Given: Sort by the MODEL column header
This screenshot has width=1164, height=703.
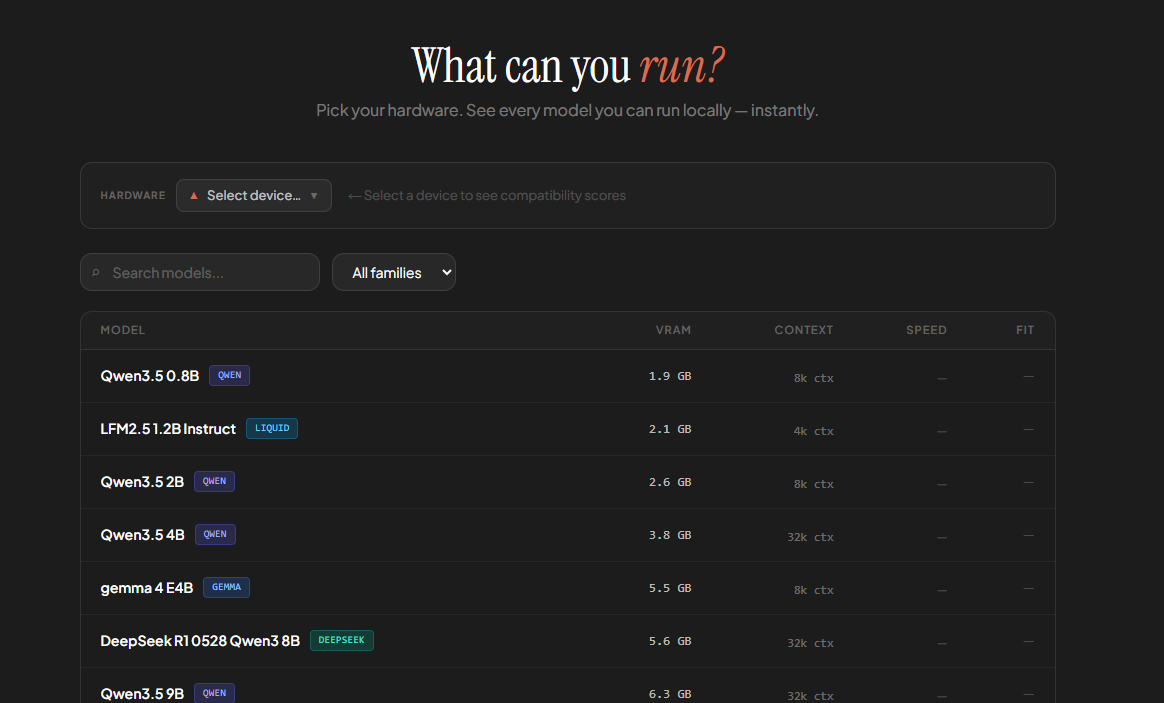Looking at the screenshot, I should (122, 330).
